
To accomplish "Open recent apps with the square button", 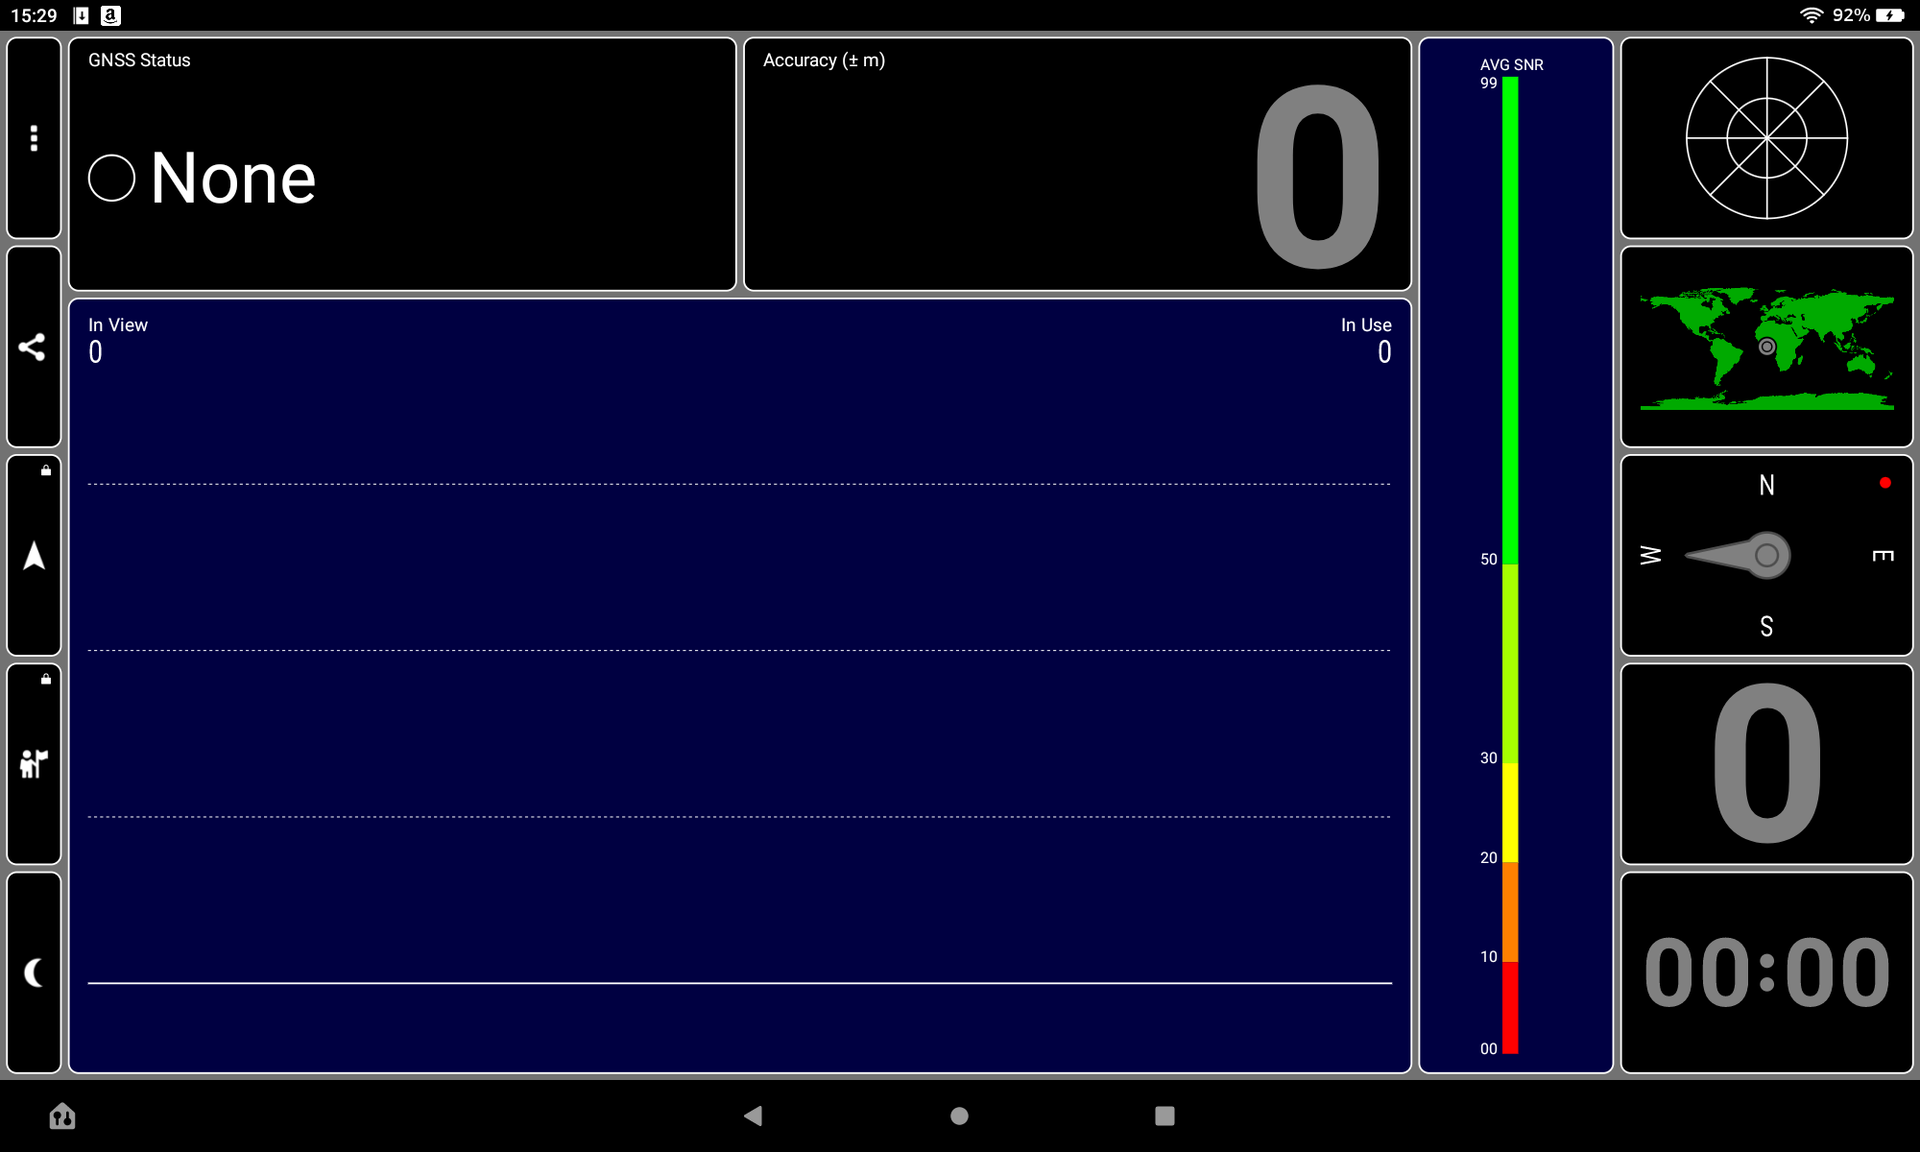I will coord(1164,1116).
